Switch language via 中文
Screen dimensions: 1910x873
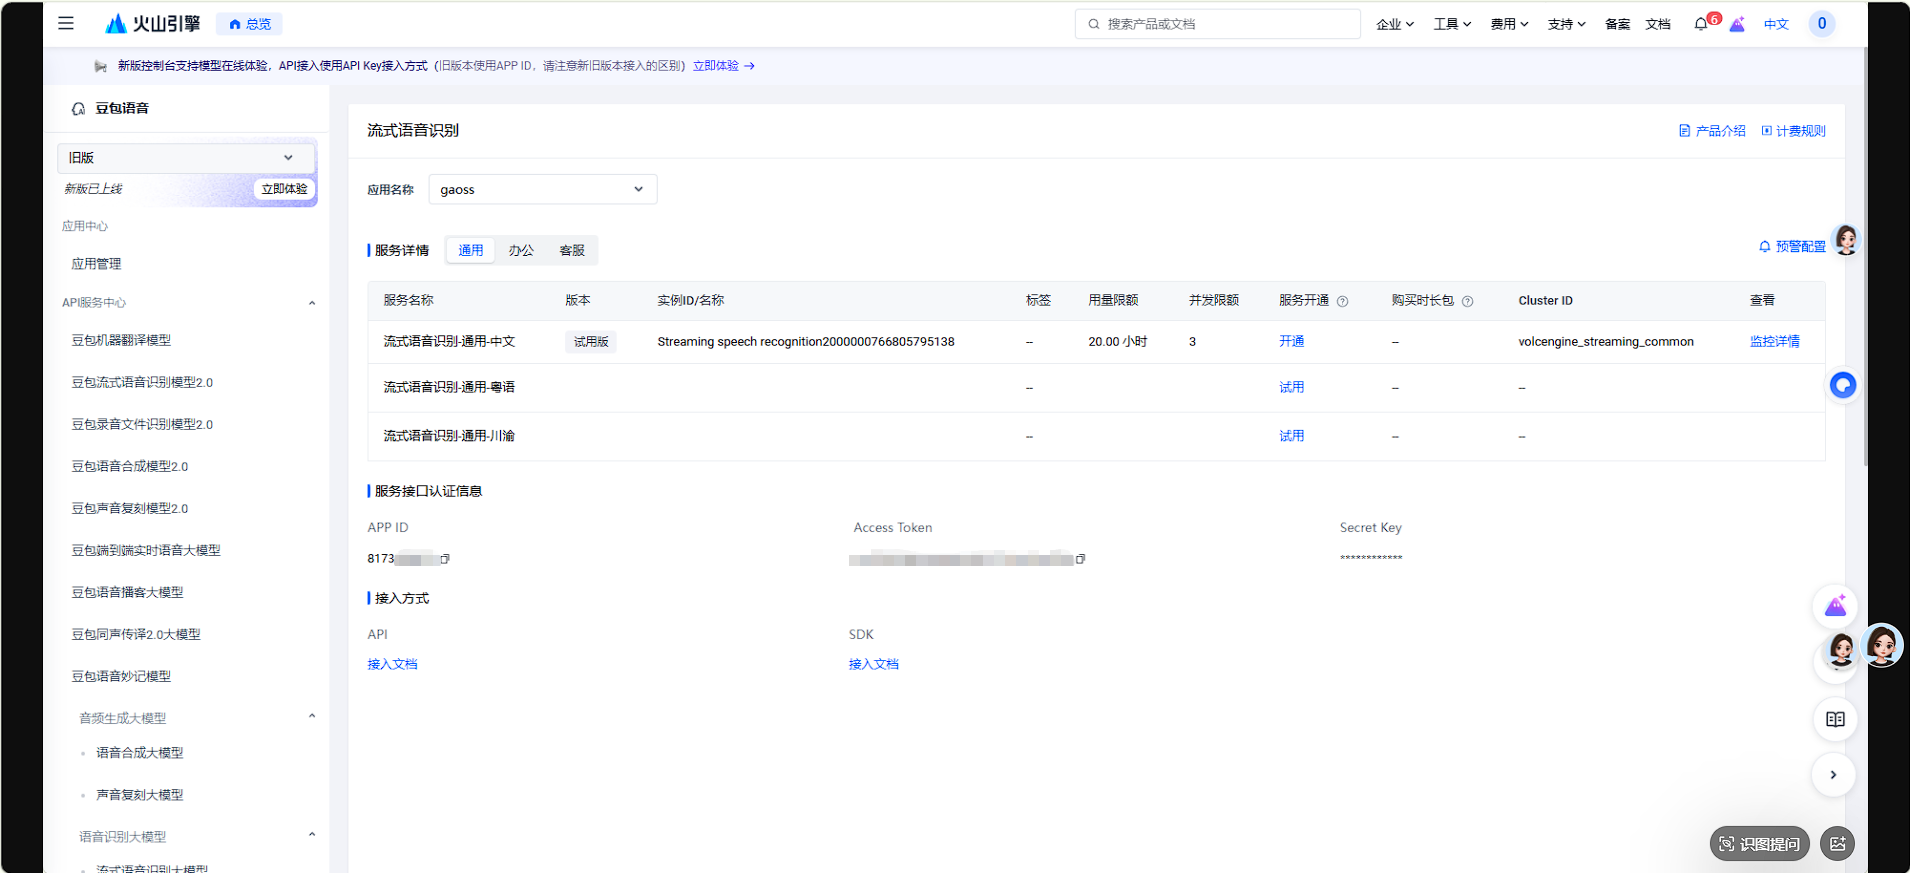pyautogui.click(x=1776, y=24)
